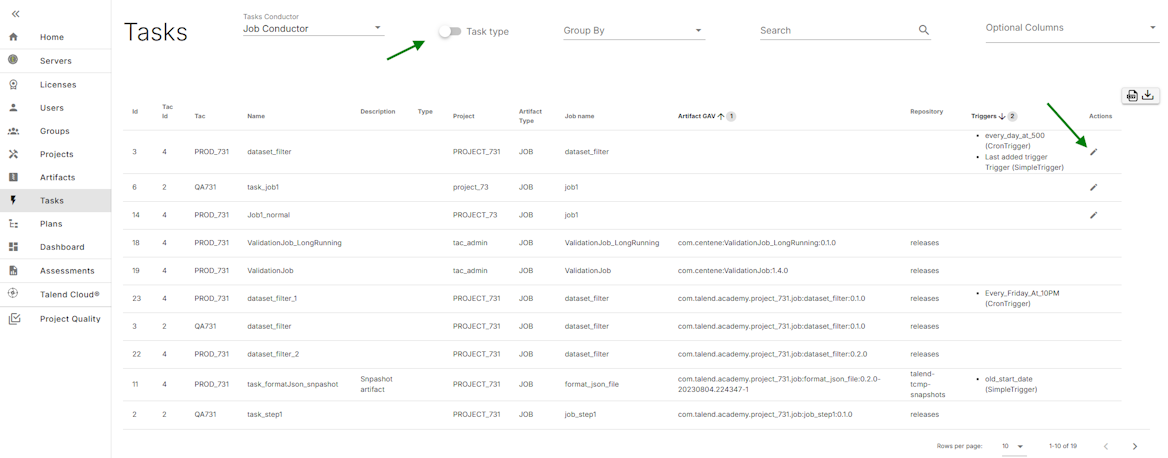This screenshot has height=458, width=1168.
Task: Change rows per page selector
Action: click(1013, 446)
